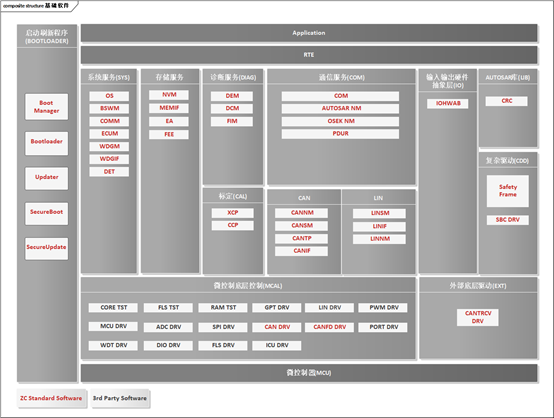Image resolution: width=554 pixels, height=418 pixels.
Task: Select the SPI DRV box
Action: pos(223,327)
